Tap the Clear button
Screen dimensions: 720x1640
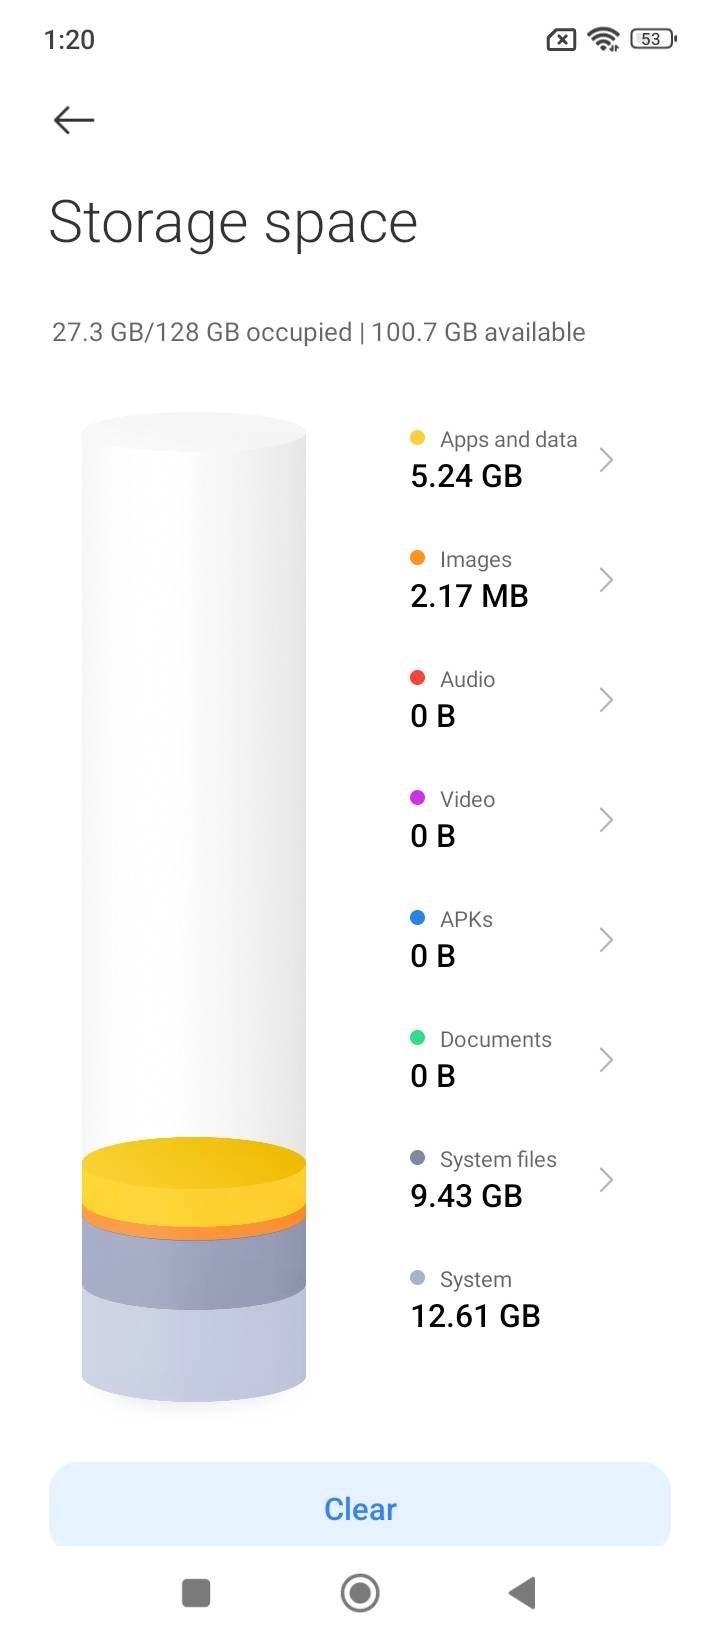click(360, 1508)
